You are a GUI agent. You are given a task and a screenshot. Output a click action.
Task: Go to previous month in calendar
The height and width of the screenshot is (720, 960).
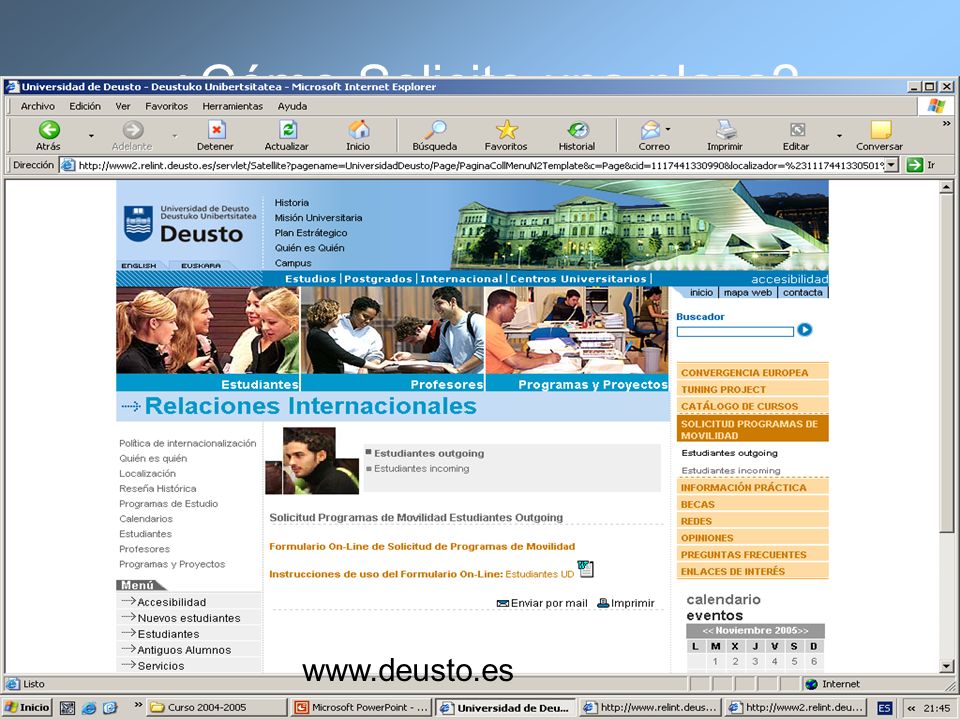coord(708,631)
